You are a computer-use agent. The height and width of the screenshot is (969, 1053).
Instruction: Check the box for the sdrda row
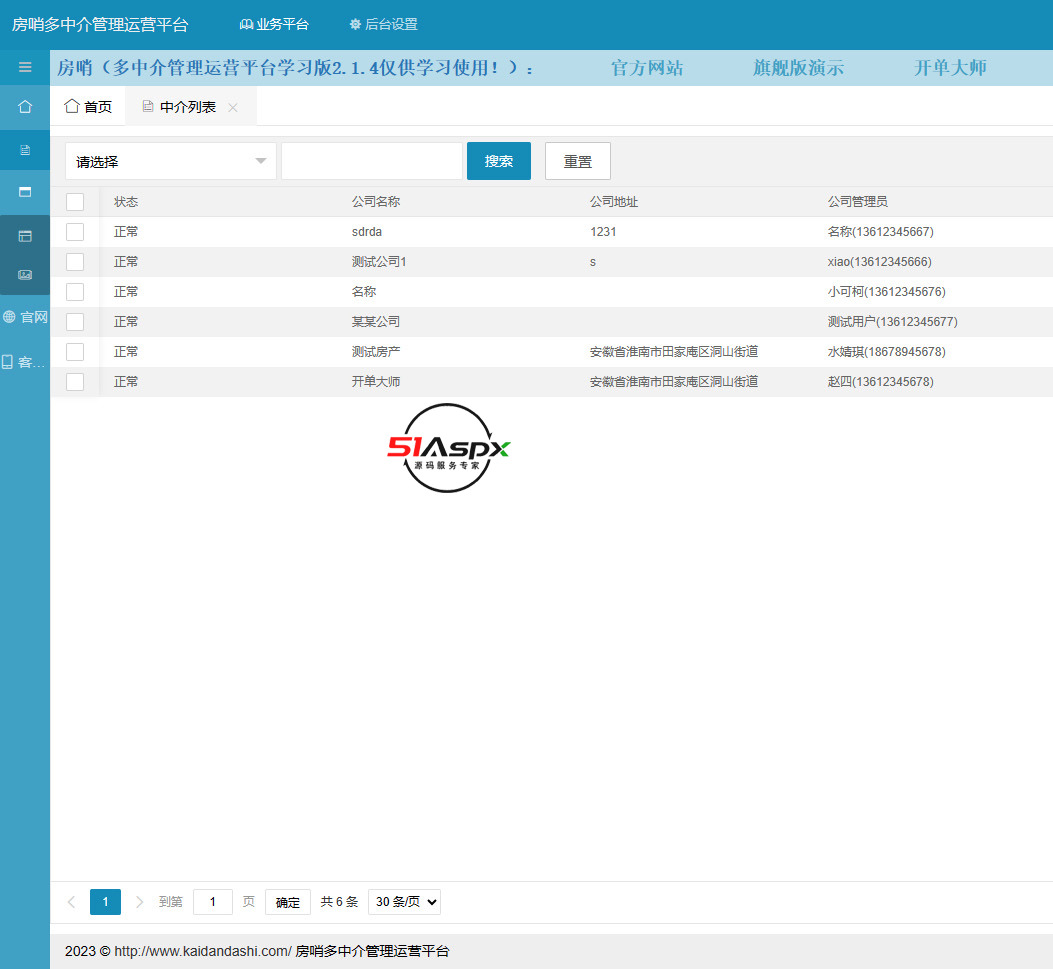point(75,232)
